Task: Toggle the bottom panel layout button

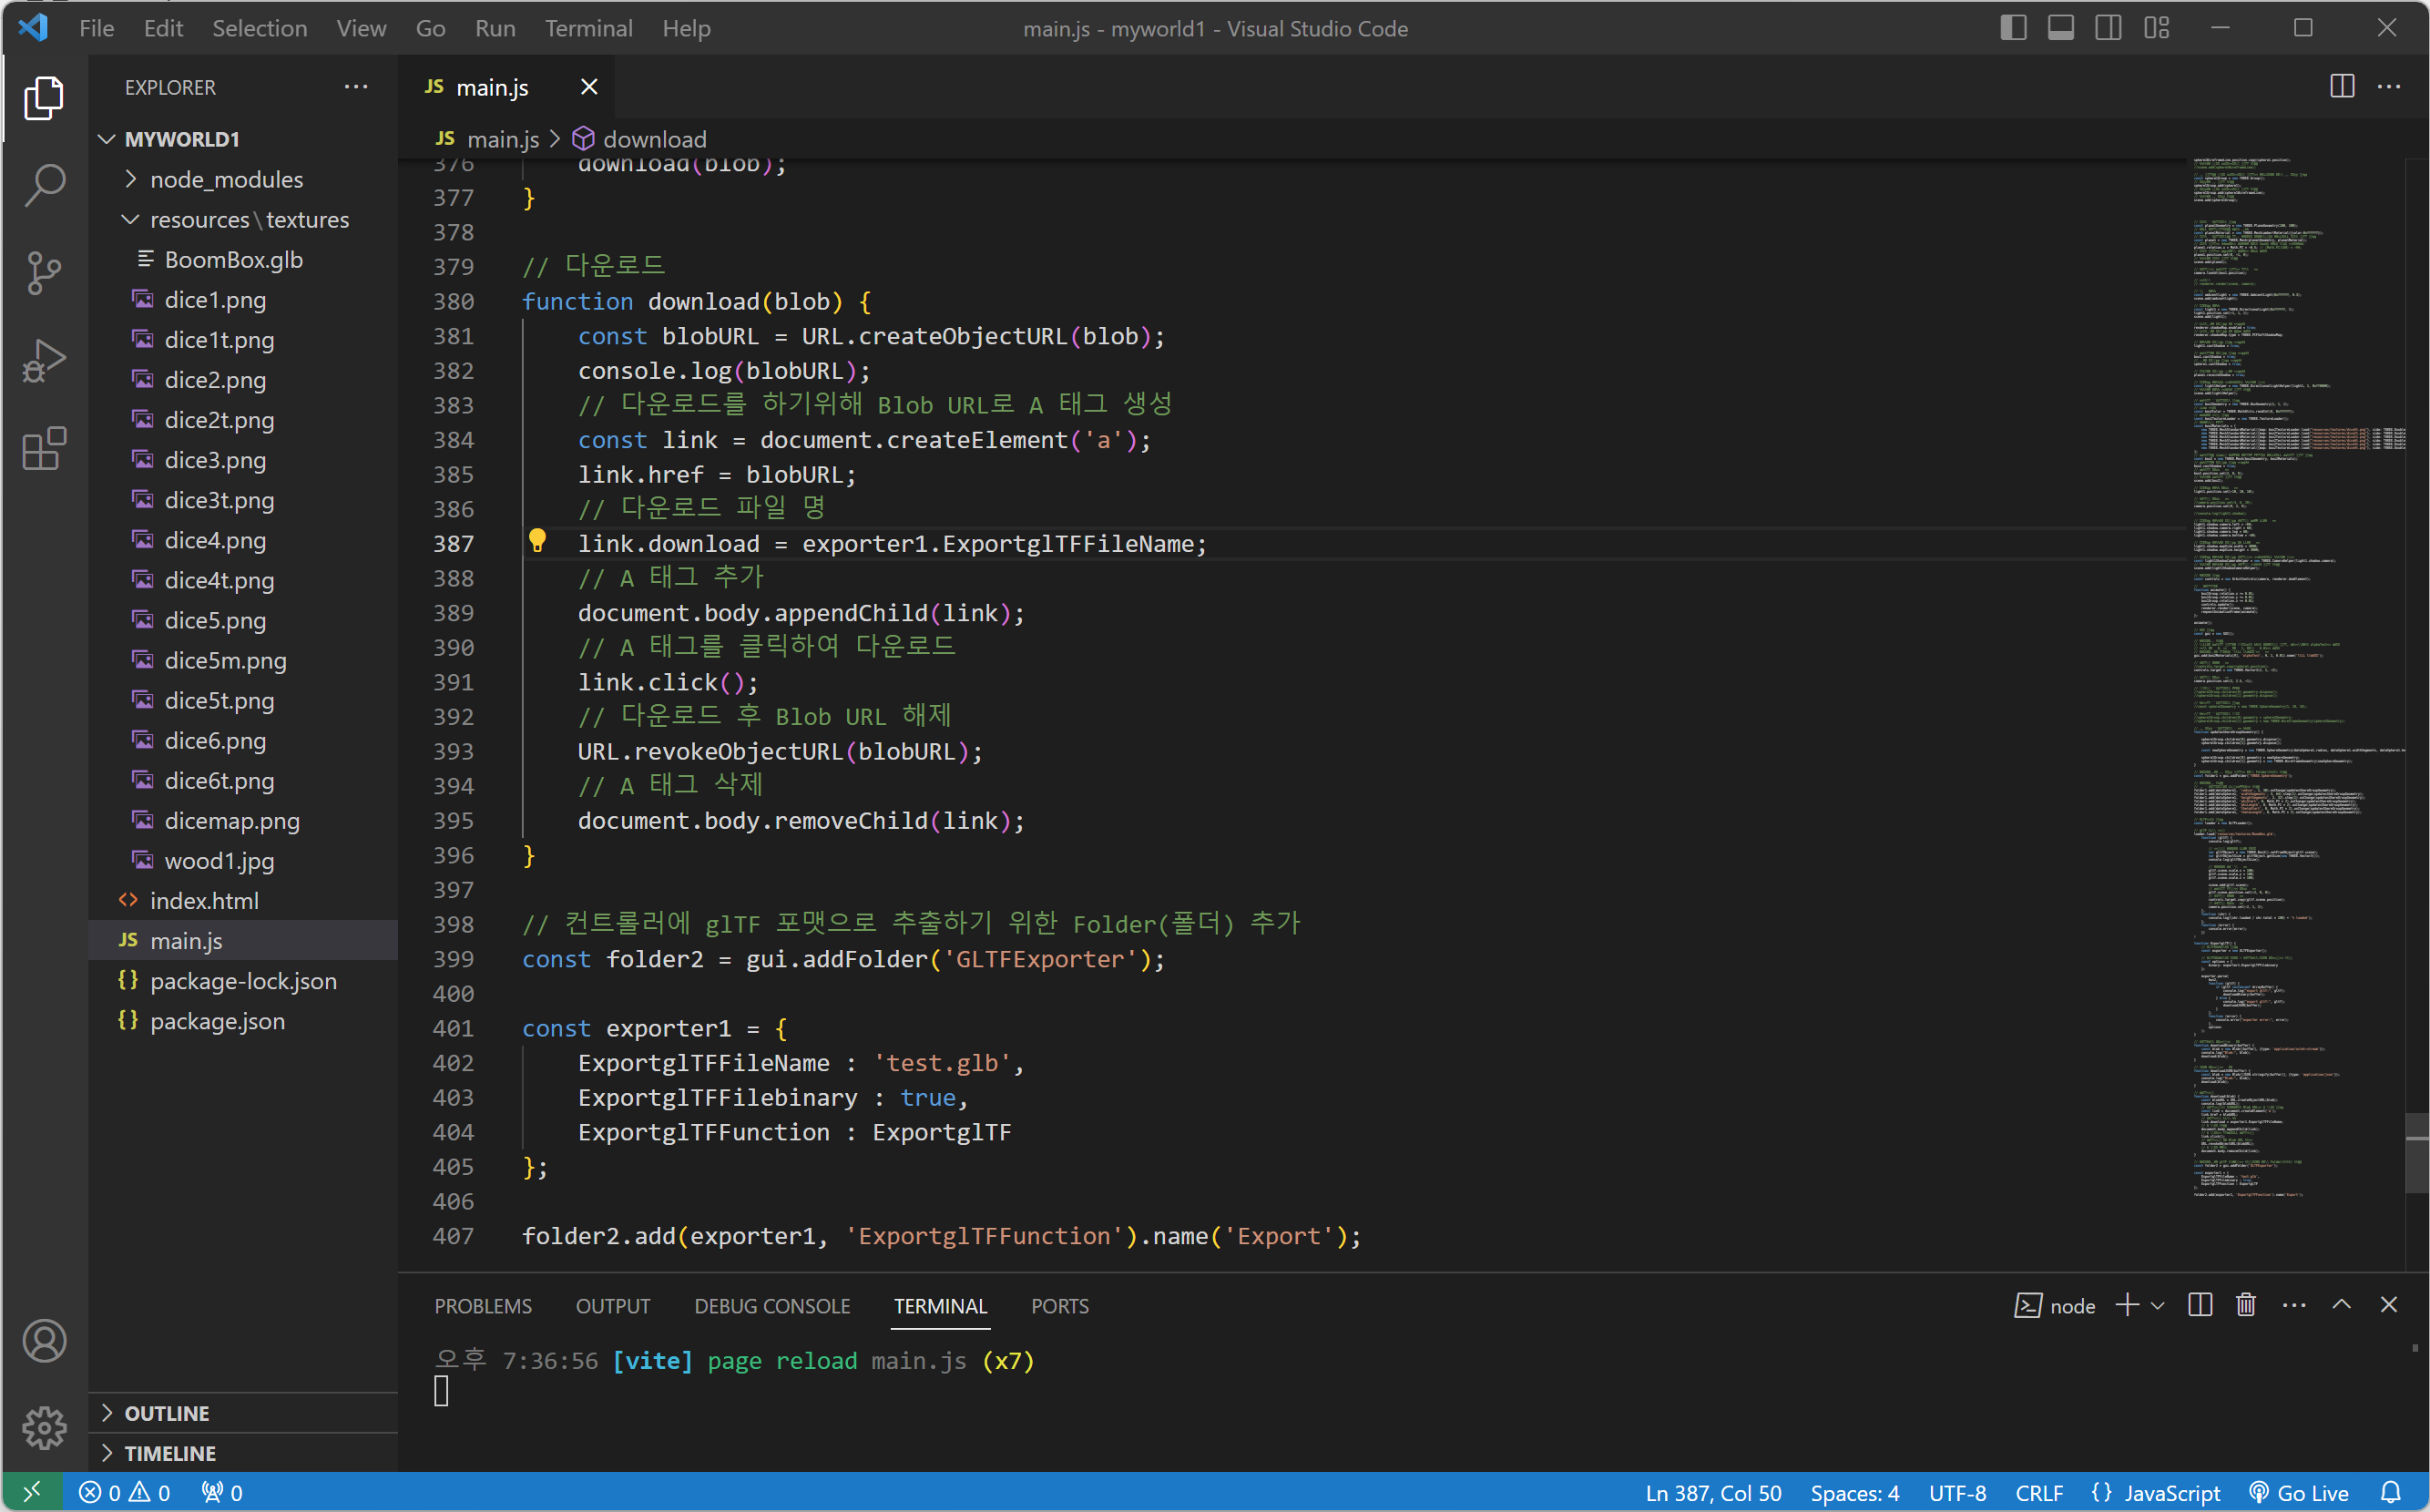Action: click(2061, 28)
